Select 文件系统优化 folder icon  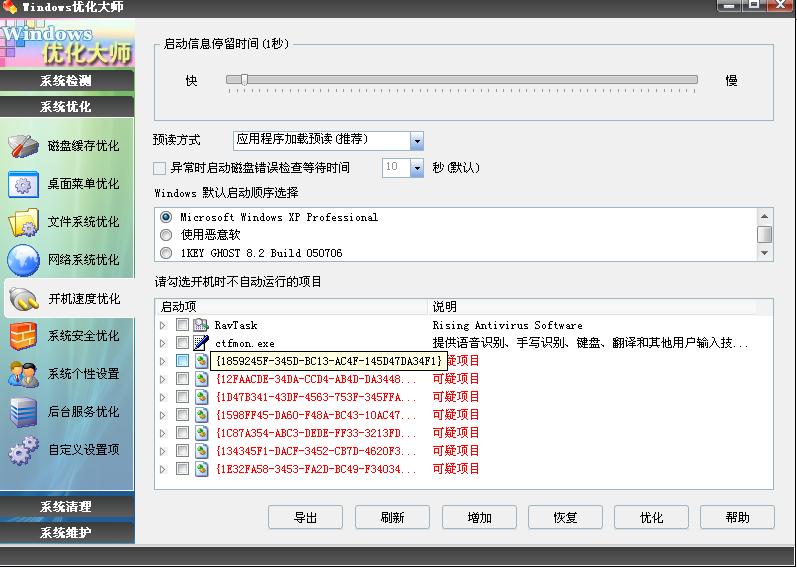(x=23, y=222)
